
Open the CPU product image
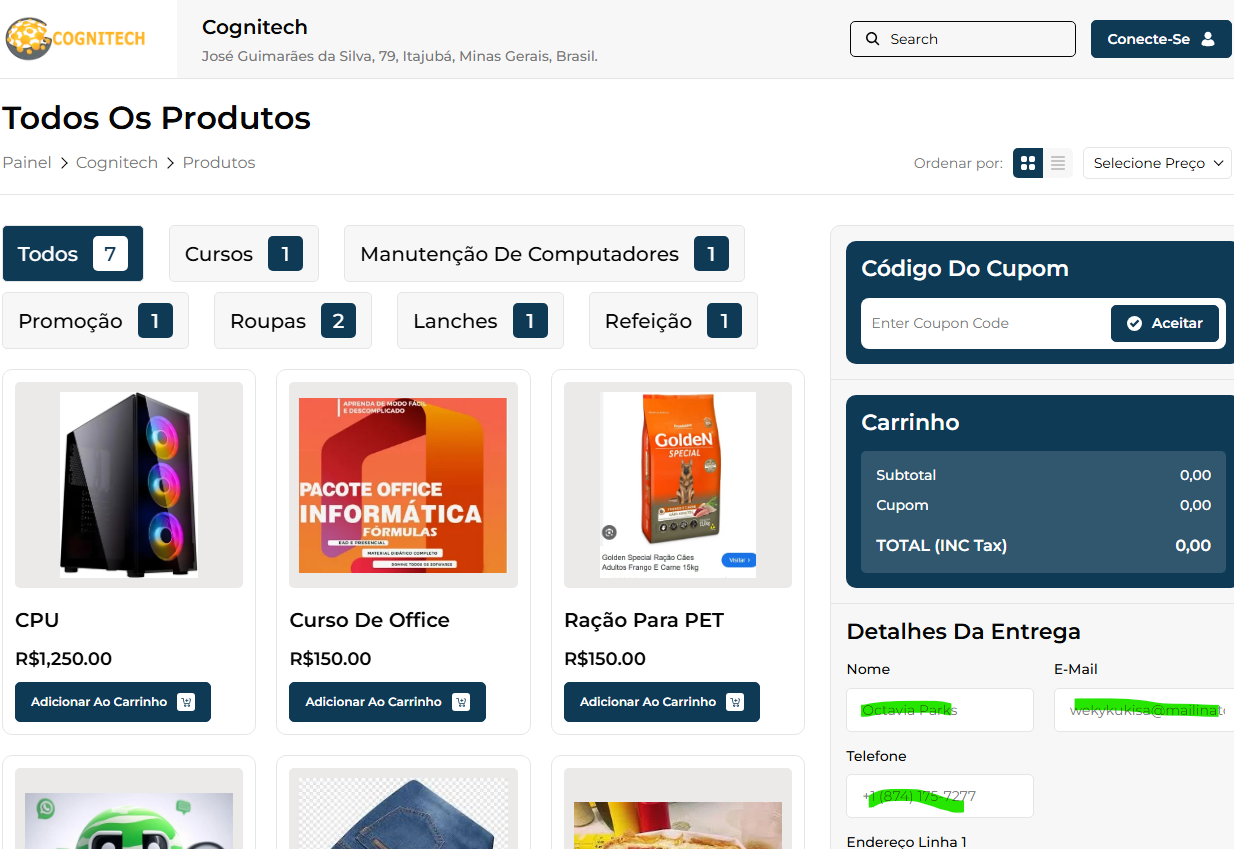129,485
